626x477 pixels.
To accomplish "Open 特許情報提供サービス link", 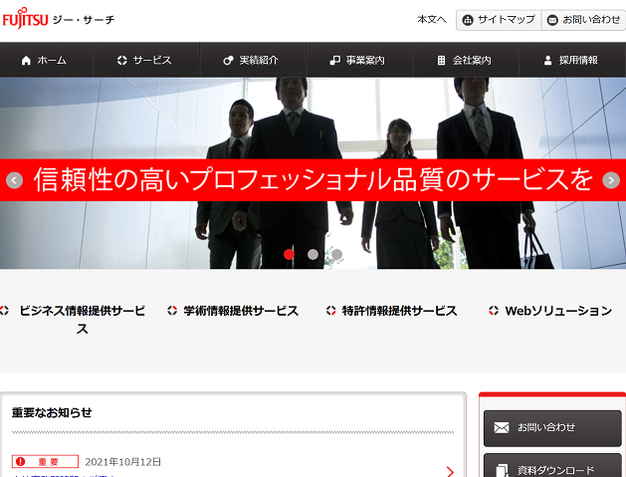I will (399, 311).
